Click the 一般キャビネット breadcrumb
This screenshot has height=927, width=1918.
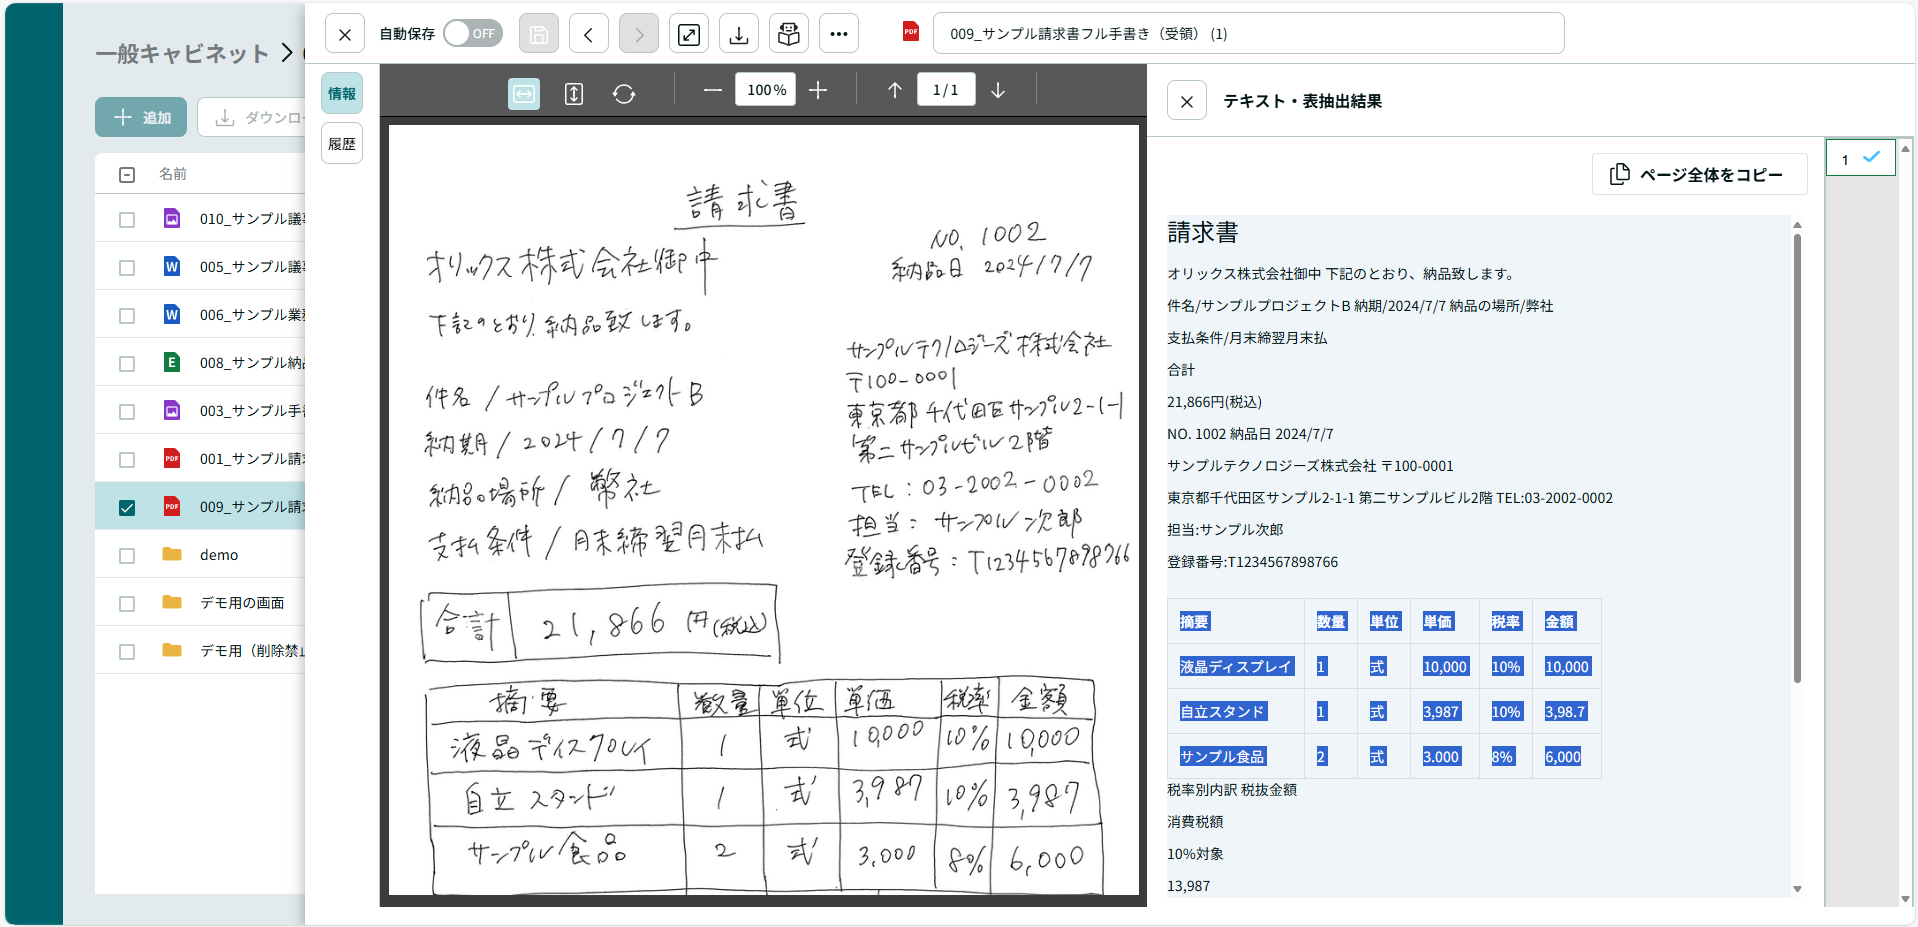183,53
